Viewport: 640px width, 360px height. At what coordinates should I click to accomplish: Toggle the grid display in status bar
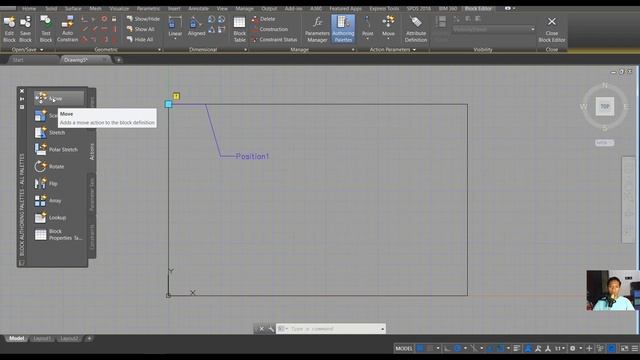click(x=420, y=348)
